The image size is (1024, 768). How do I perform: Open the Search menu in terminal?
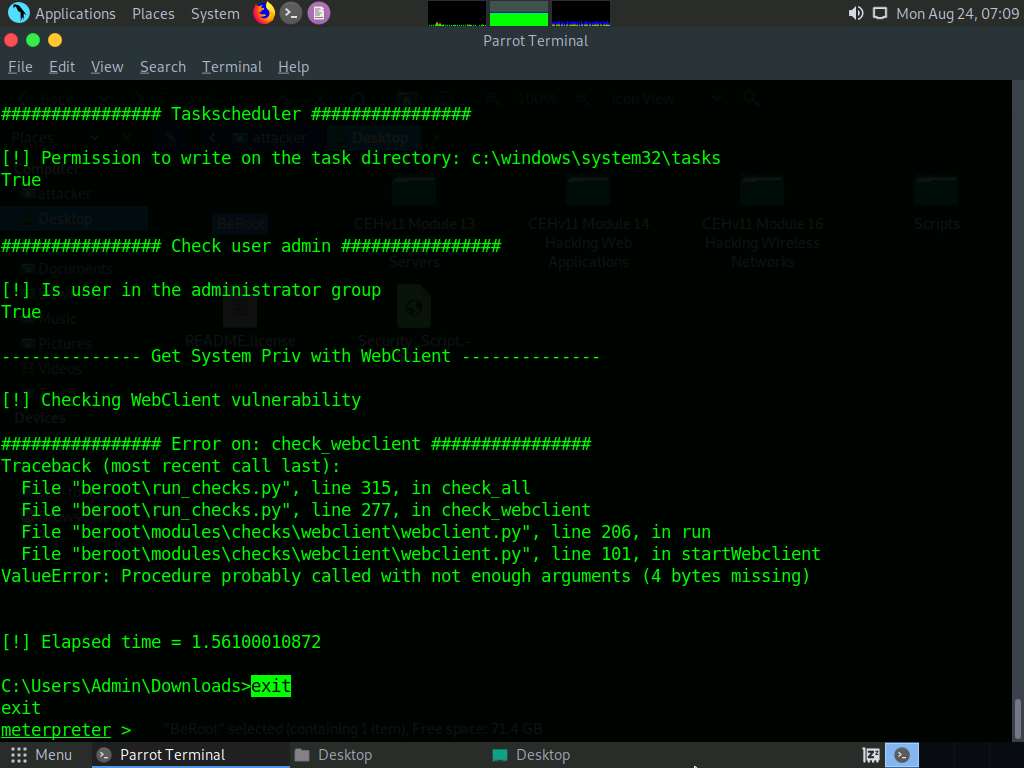tap(163, 67)
